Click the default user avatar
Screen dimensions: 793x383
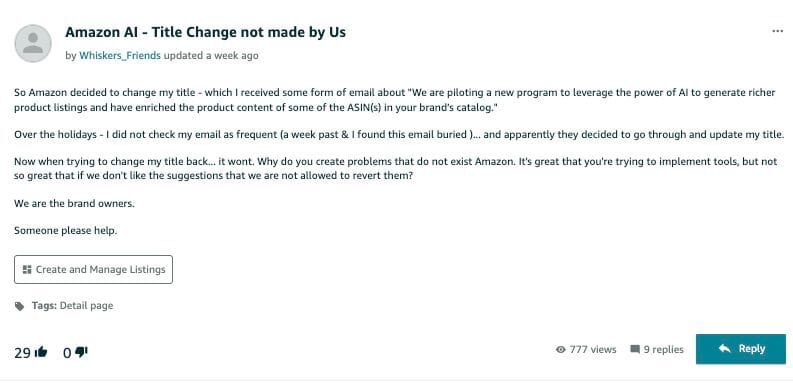(x=33, y=44)
